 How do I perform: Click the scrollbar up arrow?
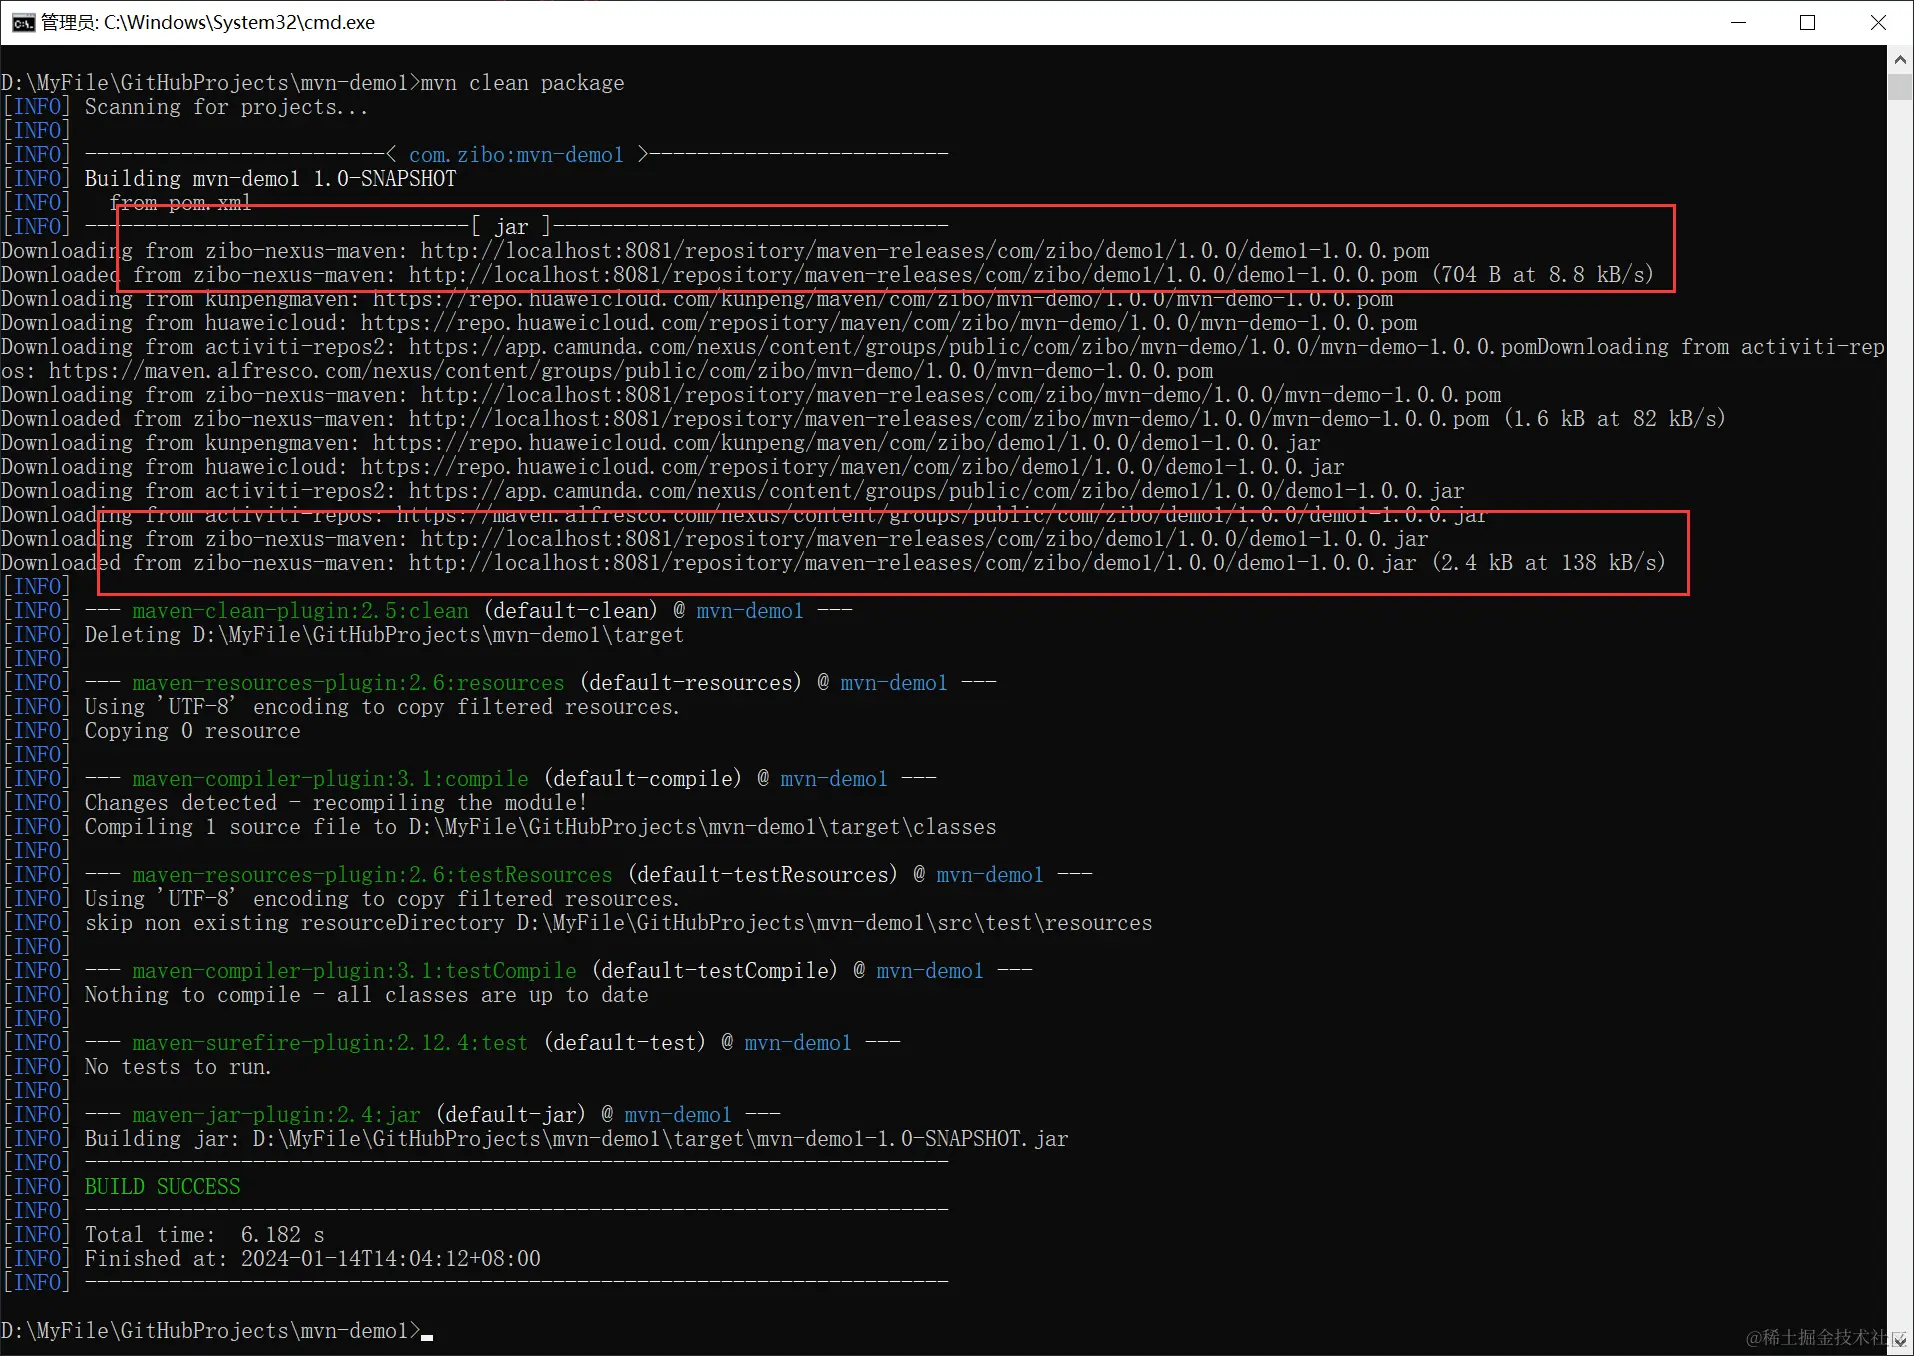[x=1900, y=59]
